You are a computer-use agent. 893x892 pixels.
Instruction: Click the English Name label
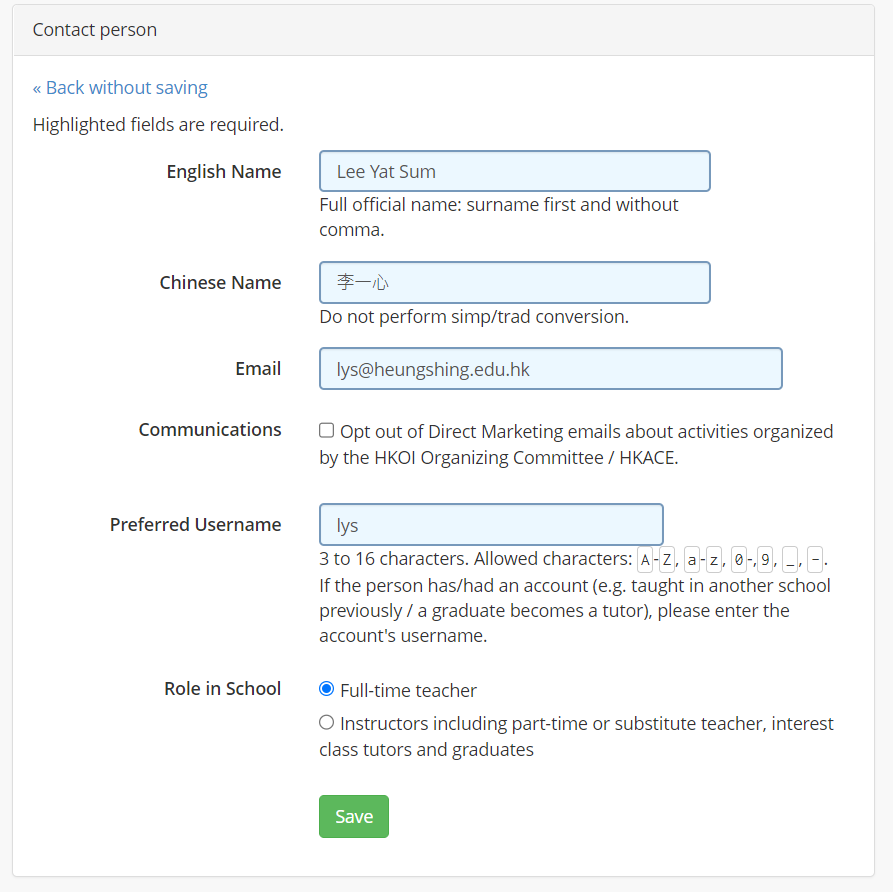(224, 171)
